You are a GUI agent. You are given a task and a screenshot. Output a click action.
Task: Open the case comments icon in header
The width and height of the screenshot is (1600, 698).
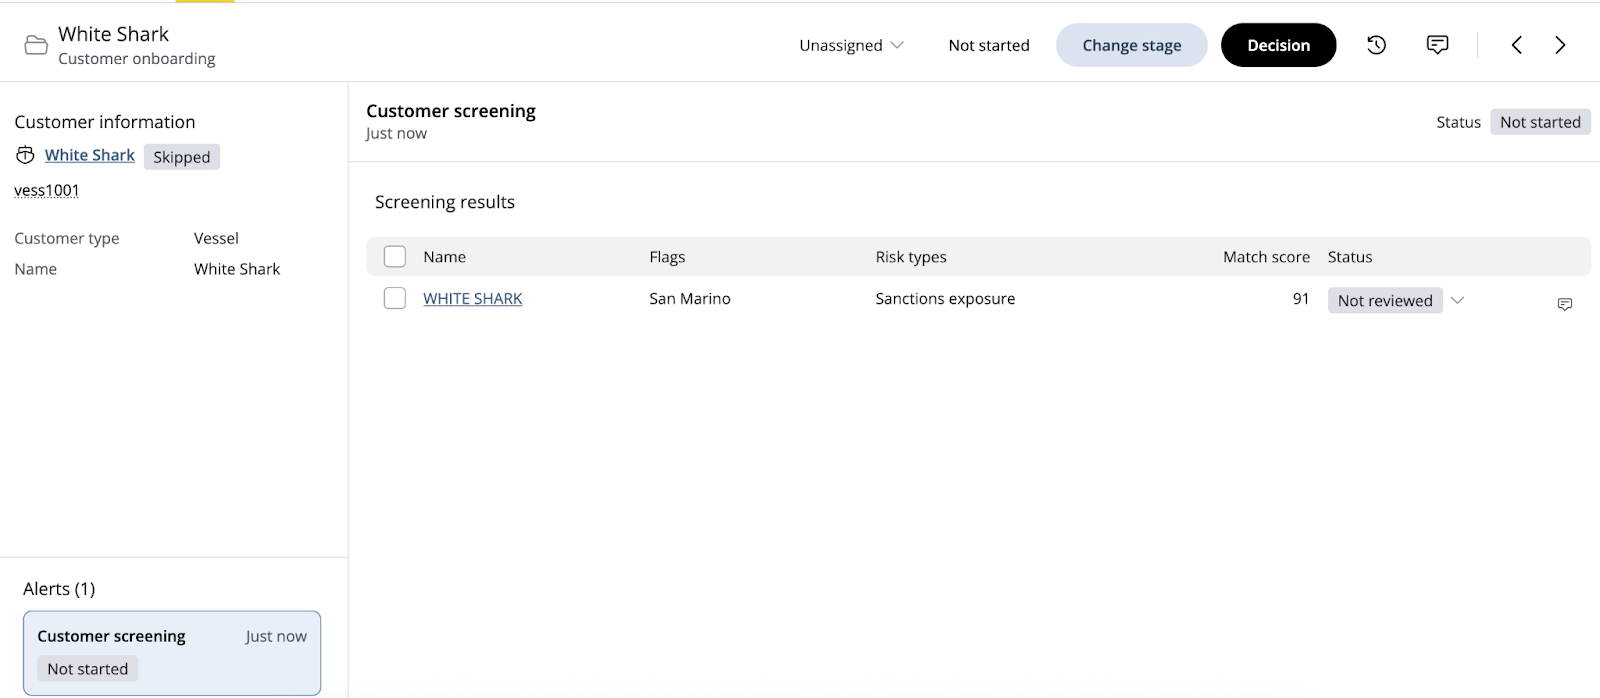tap(1437, 45)
